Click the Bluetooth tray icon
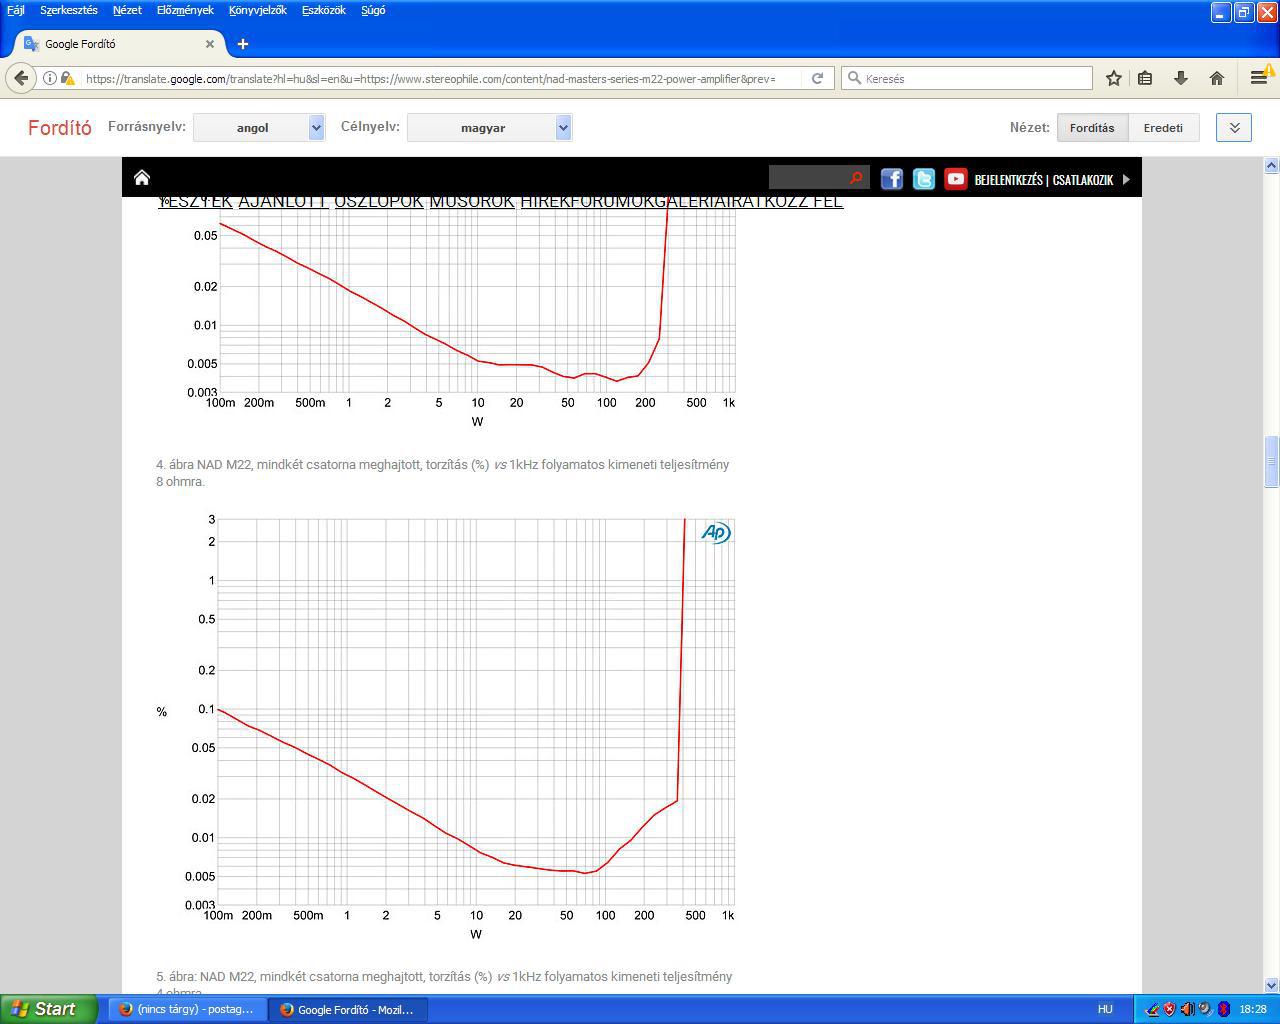Image resolution: width=1280 pixels, height=1024 pixels. coord(1223,1009)
